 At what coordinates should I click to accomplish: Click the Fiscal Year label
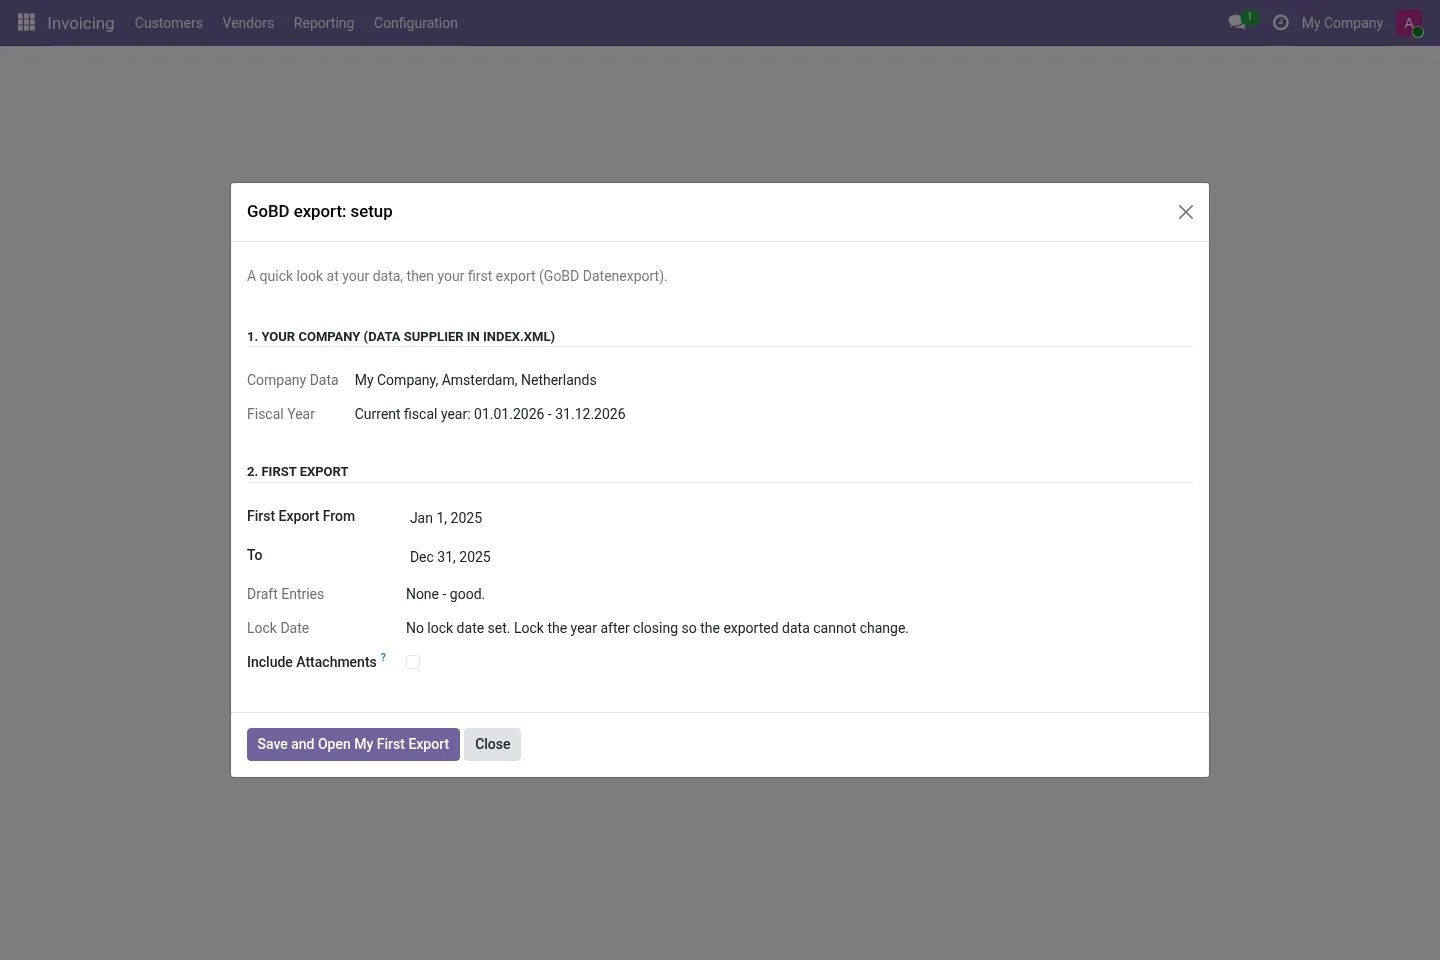point(281,414)
